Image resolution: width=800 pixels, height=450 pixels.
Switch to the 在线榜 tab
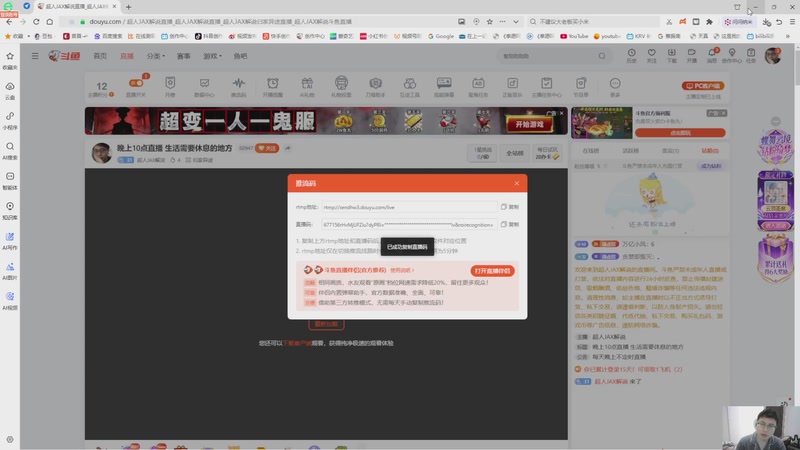tap(590, 151)
